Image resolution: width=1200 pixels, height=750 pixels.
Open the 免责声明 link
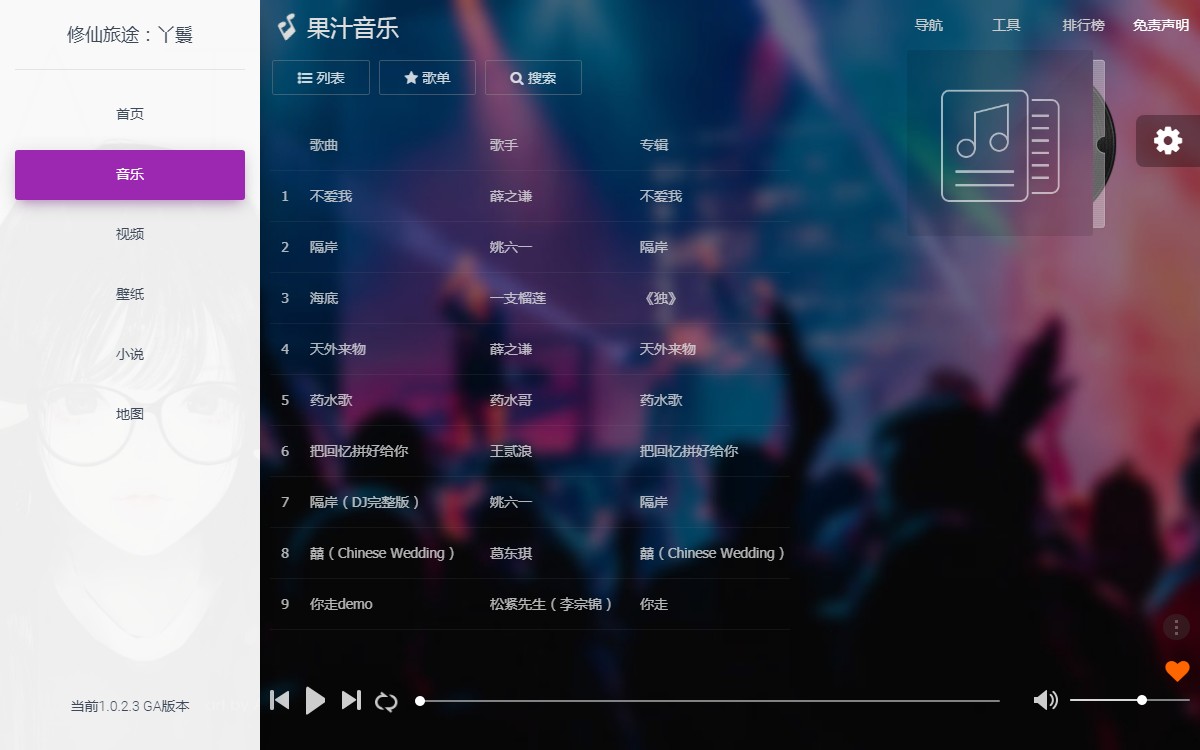click(x=1161, y=25)
